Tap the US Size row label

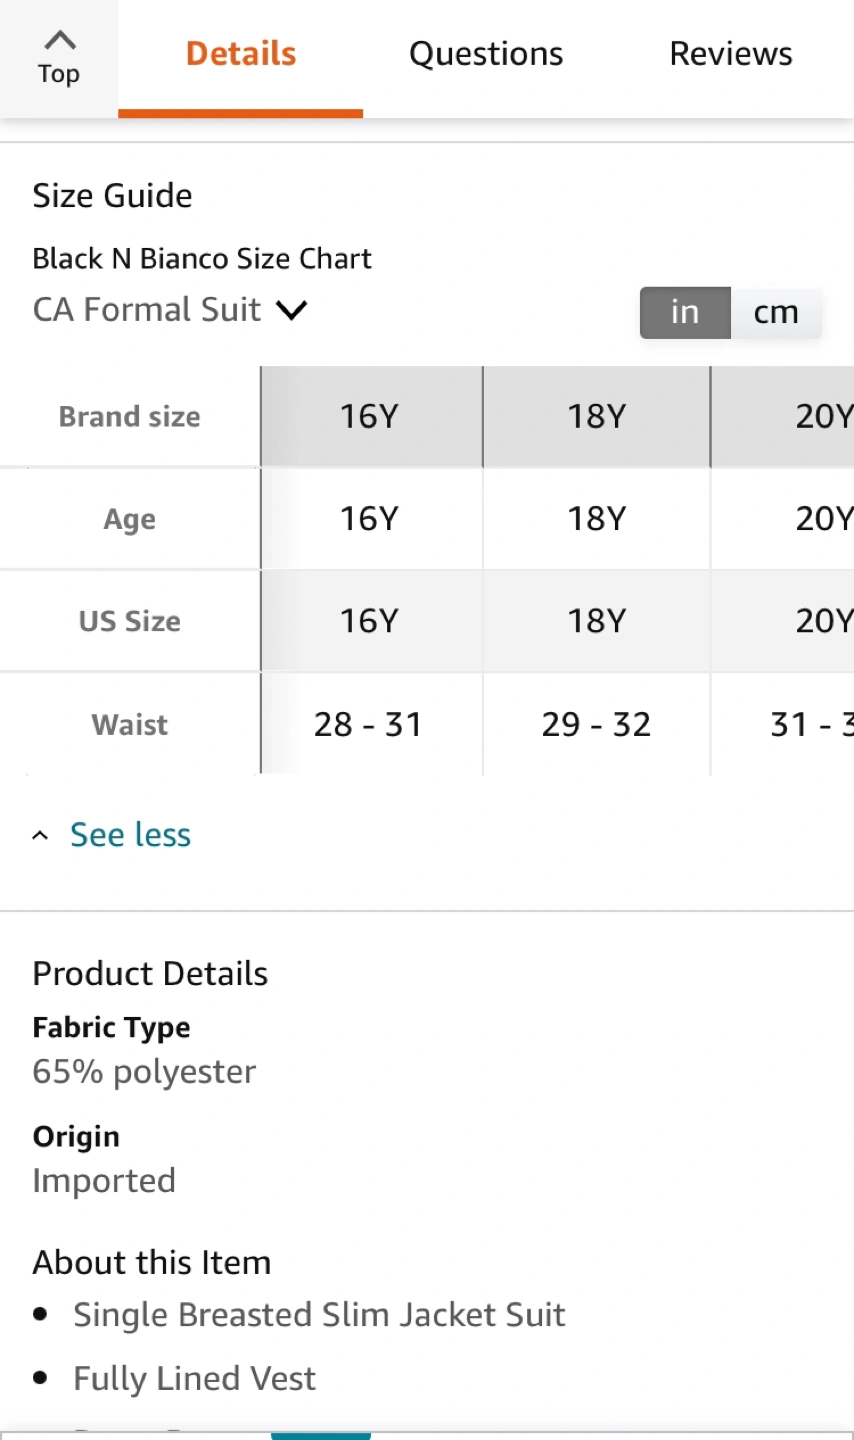point(130,622)
